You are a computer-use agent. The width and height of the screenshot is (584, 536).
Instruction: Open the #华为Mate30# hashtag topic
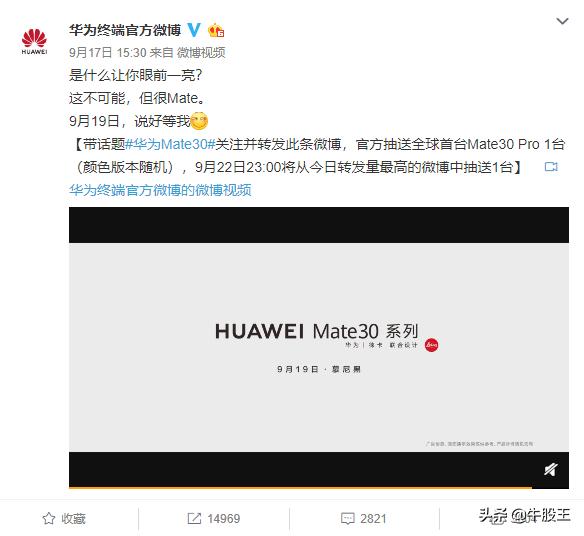[170, 144]
